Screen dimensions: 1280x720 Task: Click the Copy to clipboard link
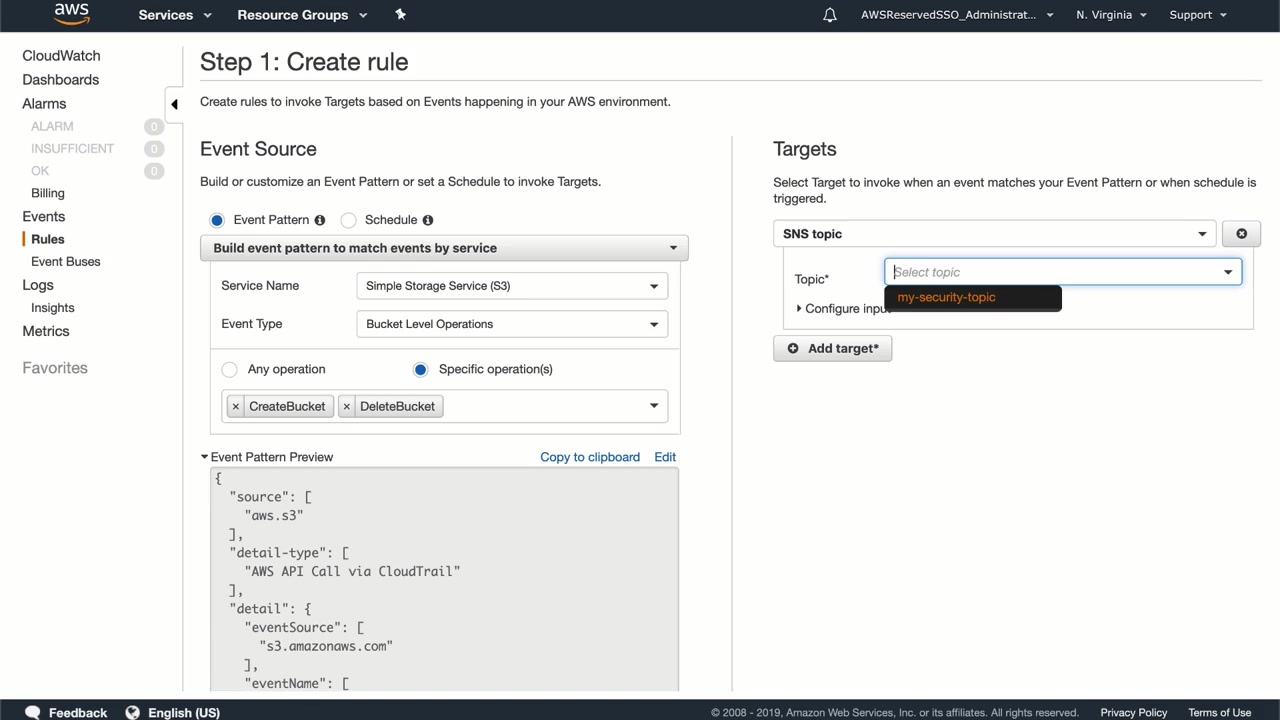pos(590,457)
